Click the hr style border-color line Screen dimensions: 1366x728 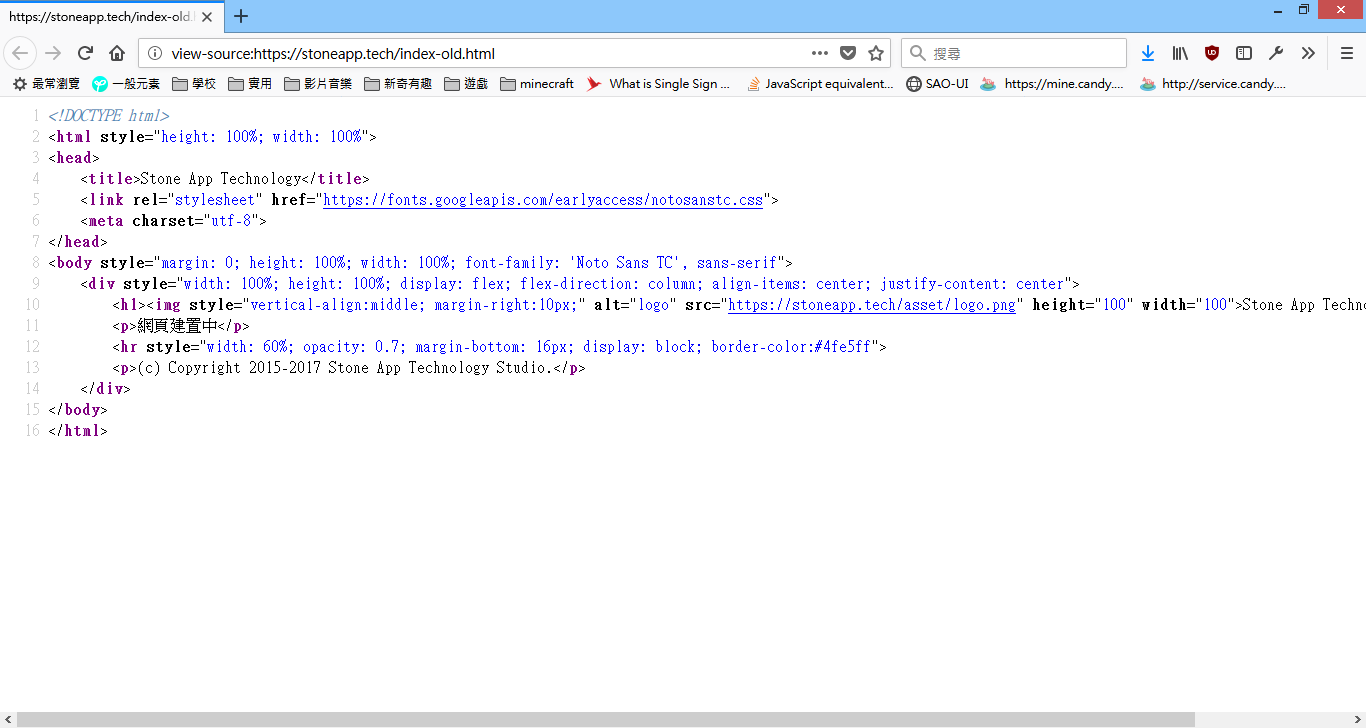(x=500, y=347)
